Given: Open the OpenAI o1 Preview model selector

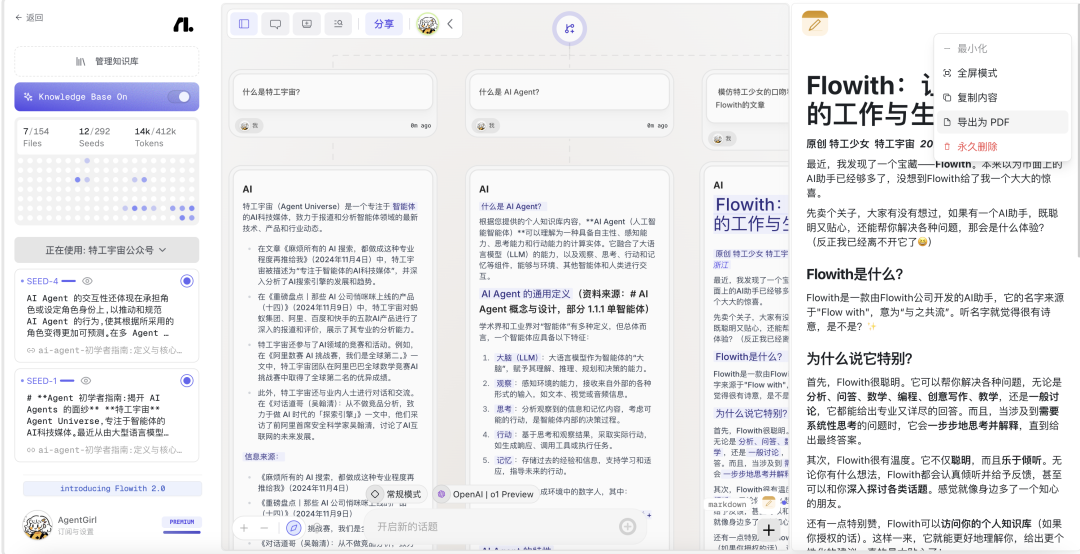Looking at the screenshot, I should coord(485,494).
